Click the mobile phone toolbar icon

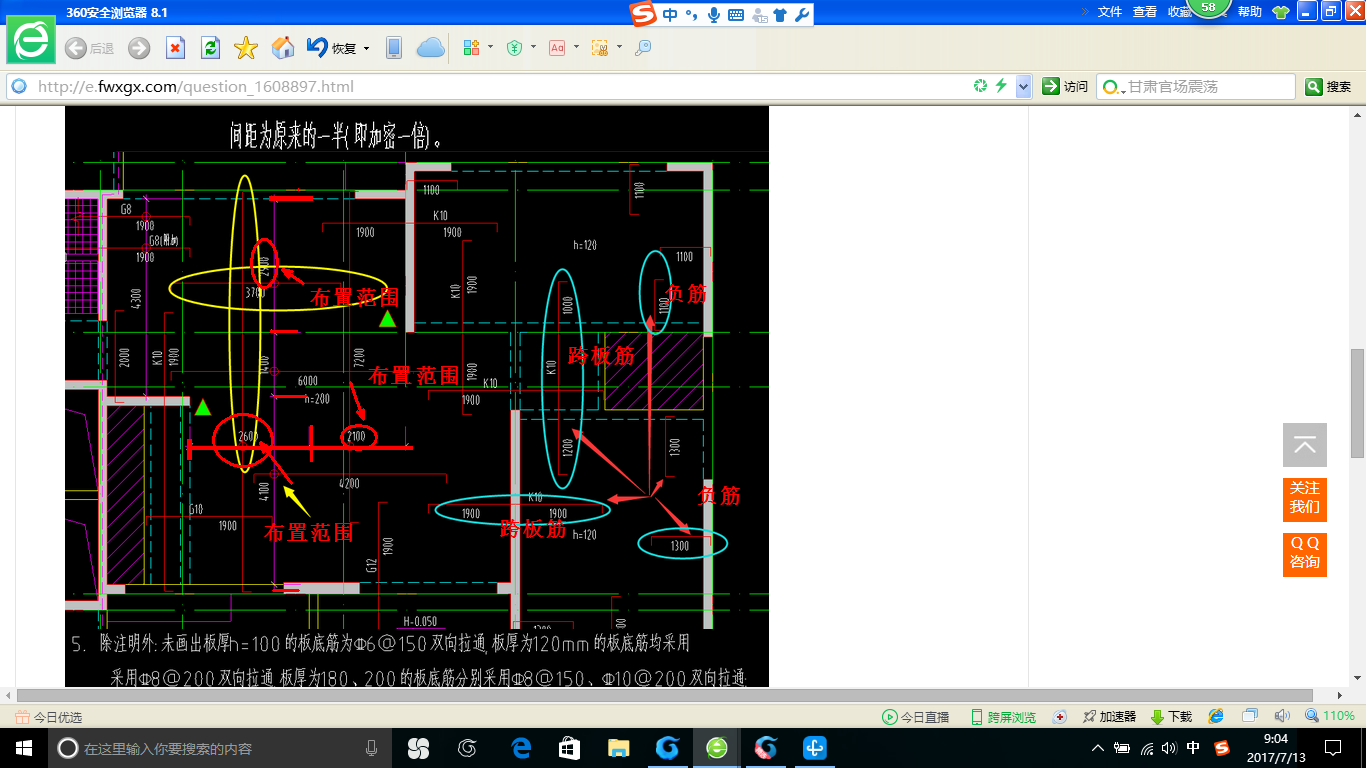click(x=394, y=48)
